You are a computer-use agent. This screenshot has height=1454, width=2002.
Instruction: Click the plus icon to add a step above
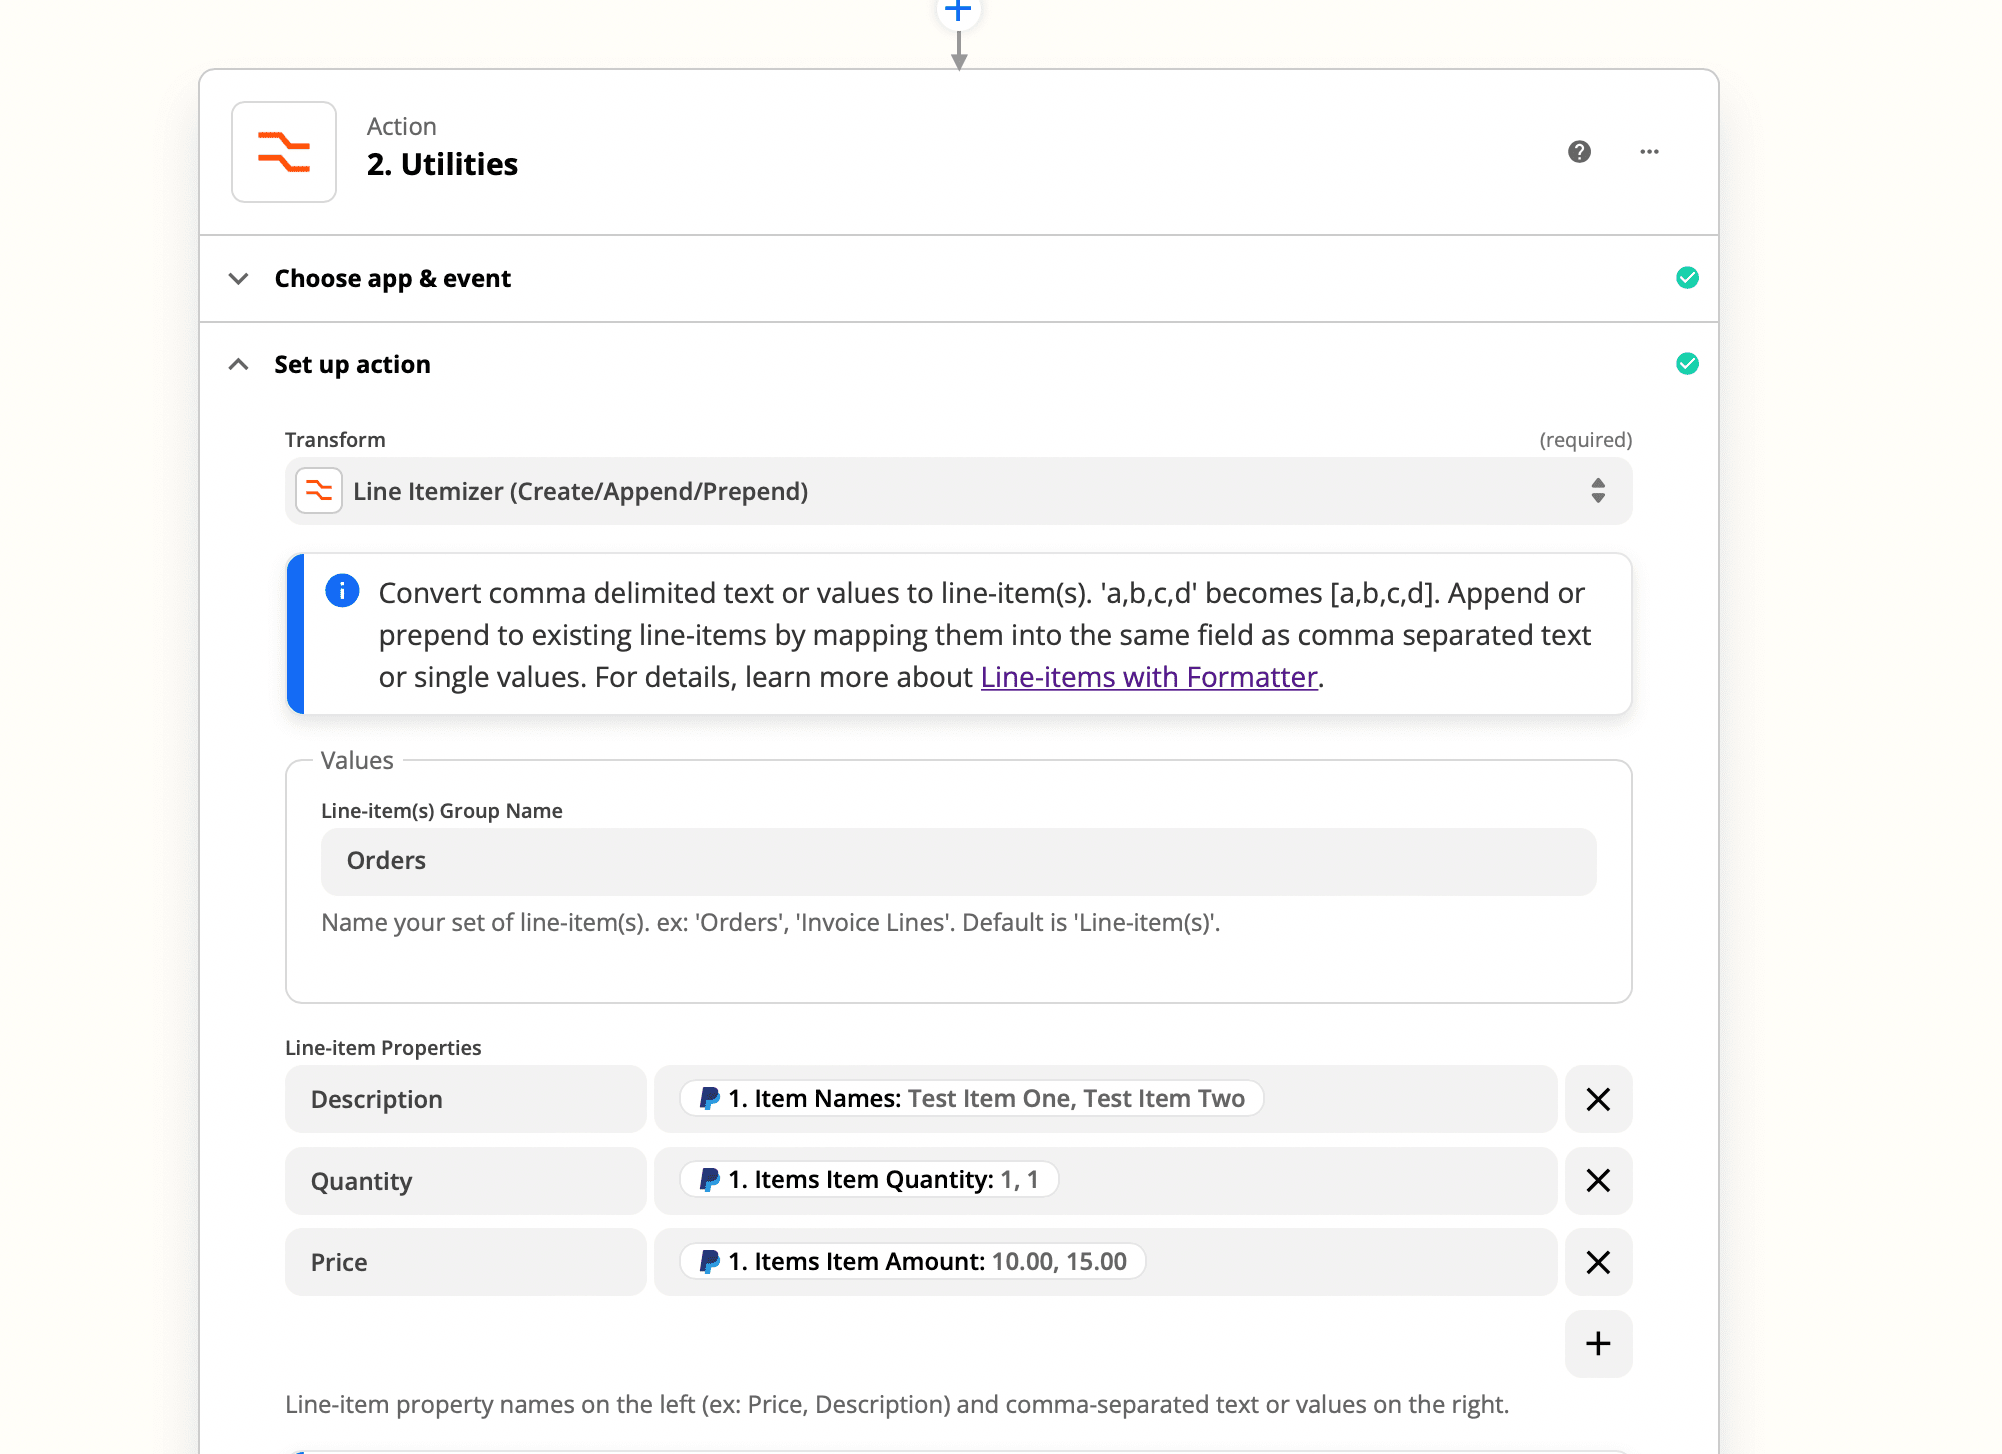pos(958,11)
